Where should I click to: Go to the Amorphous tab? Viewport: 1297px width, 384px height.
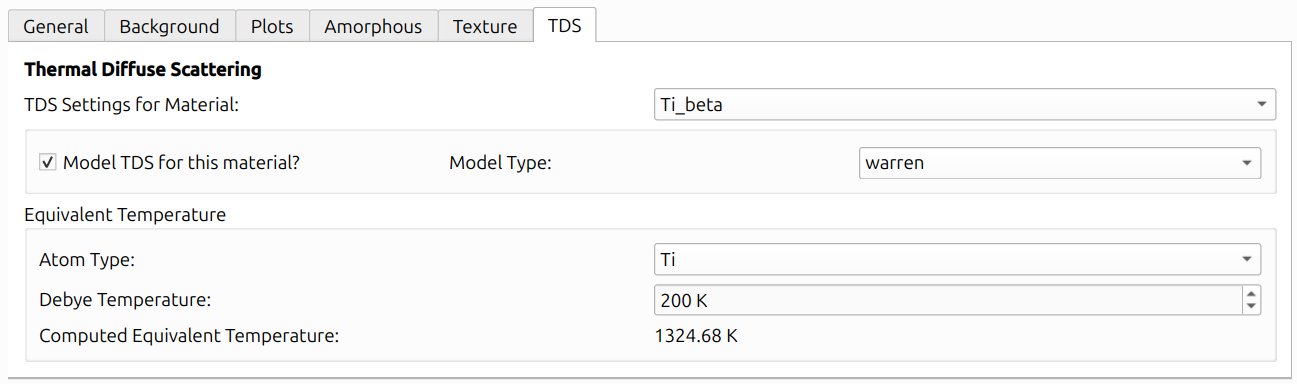[373, 27]
